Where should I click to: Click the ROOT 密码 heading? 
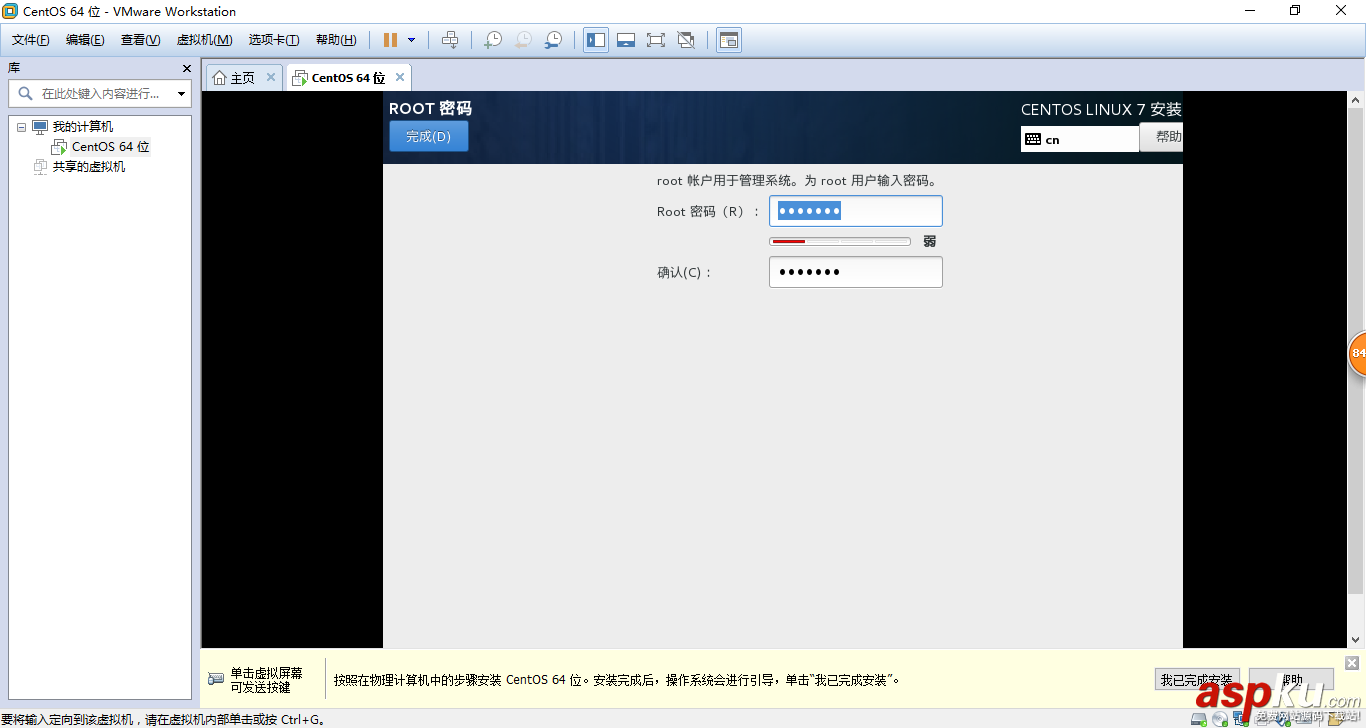(430, 108)
